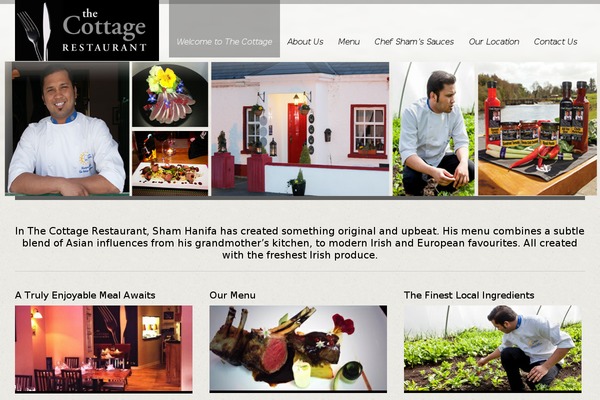Select the Contact Us link
The width and height of the screenshot is (600, 400).
(x=555, y=41)
